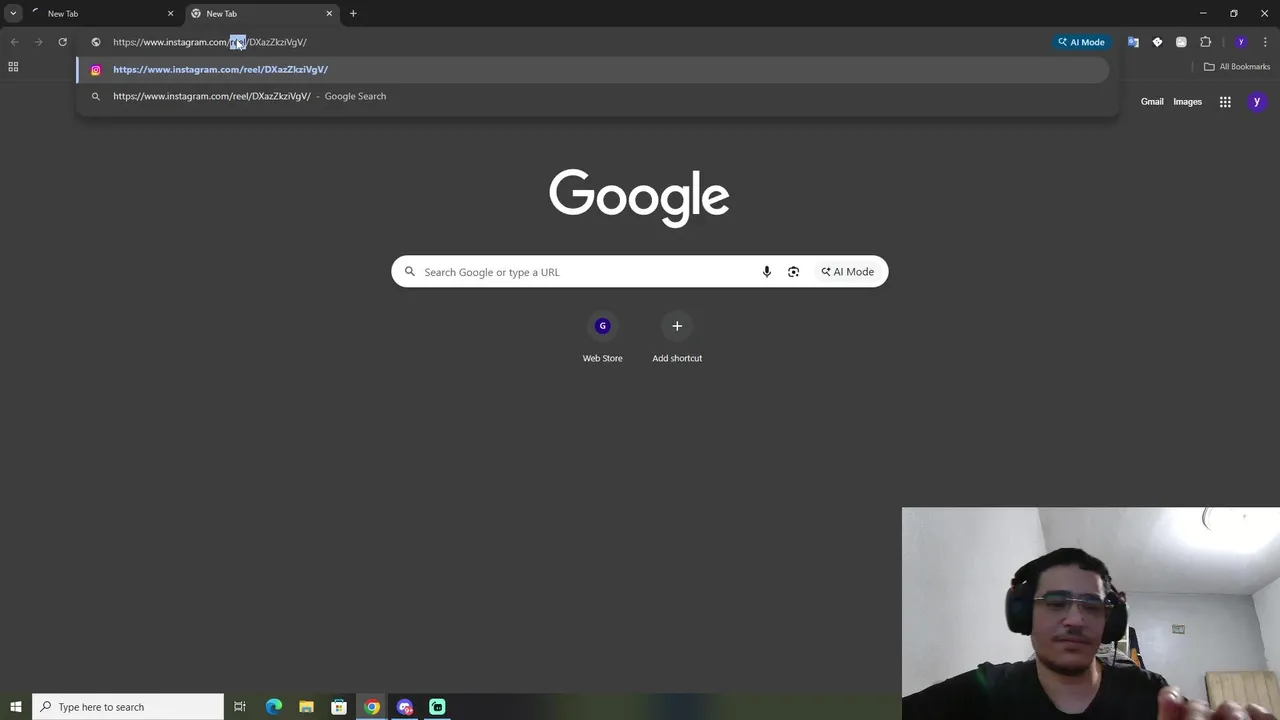
Task: Open the Extensions puzzle-piece menu
Action: point(1205,42)
